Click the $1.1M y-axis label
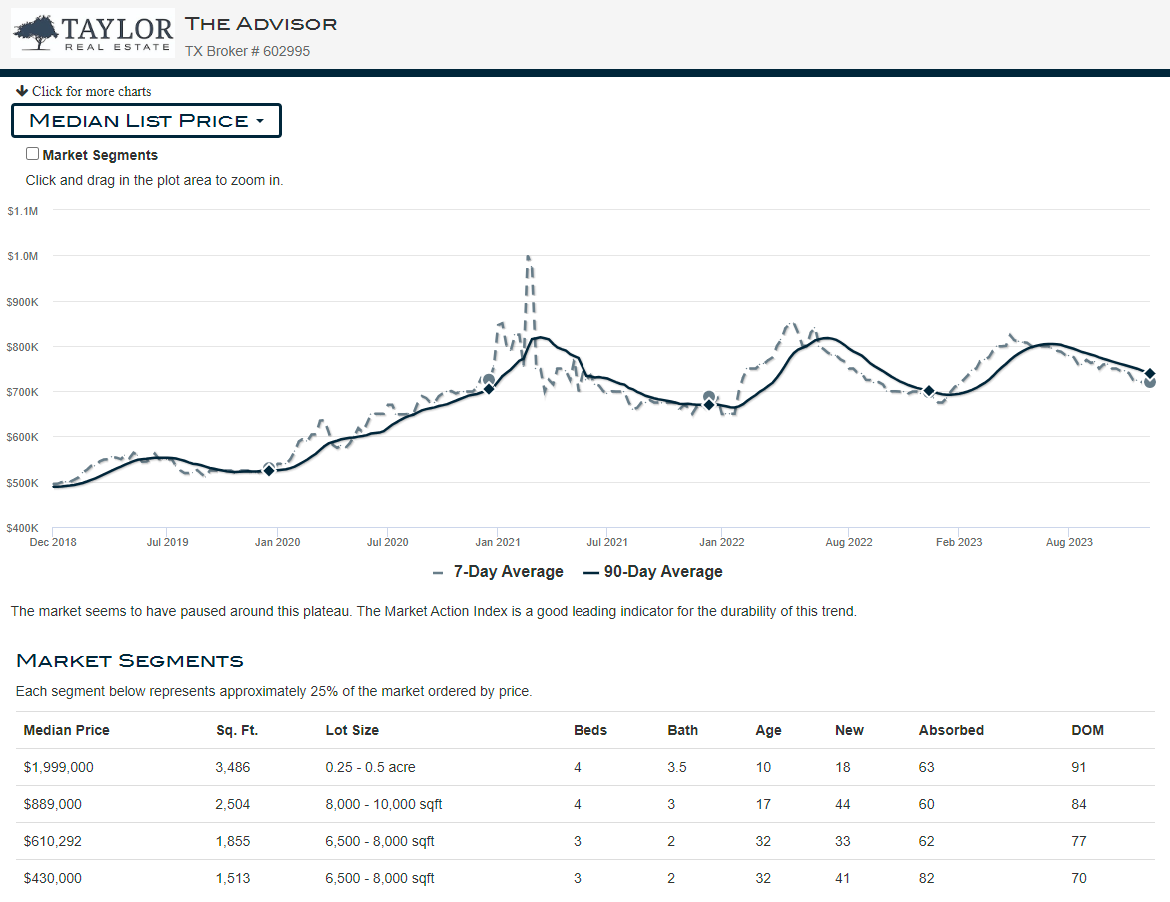 click(x=22, y=211)
